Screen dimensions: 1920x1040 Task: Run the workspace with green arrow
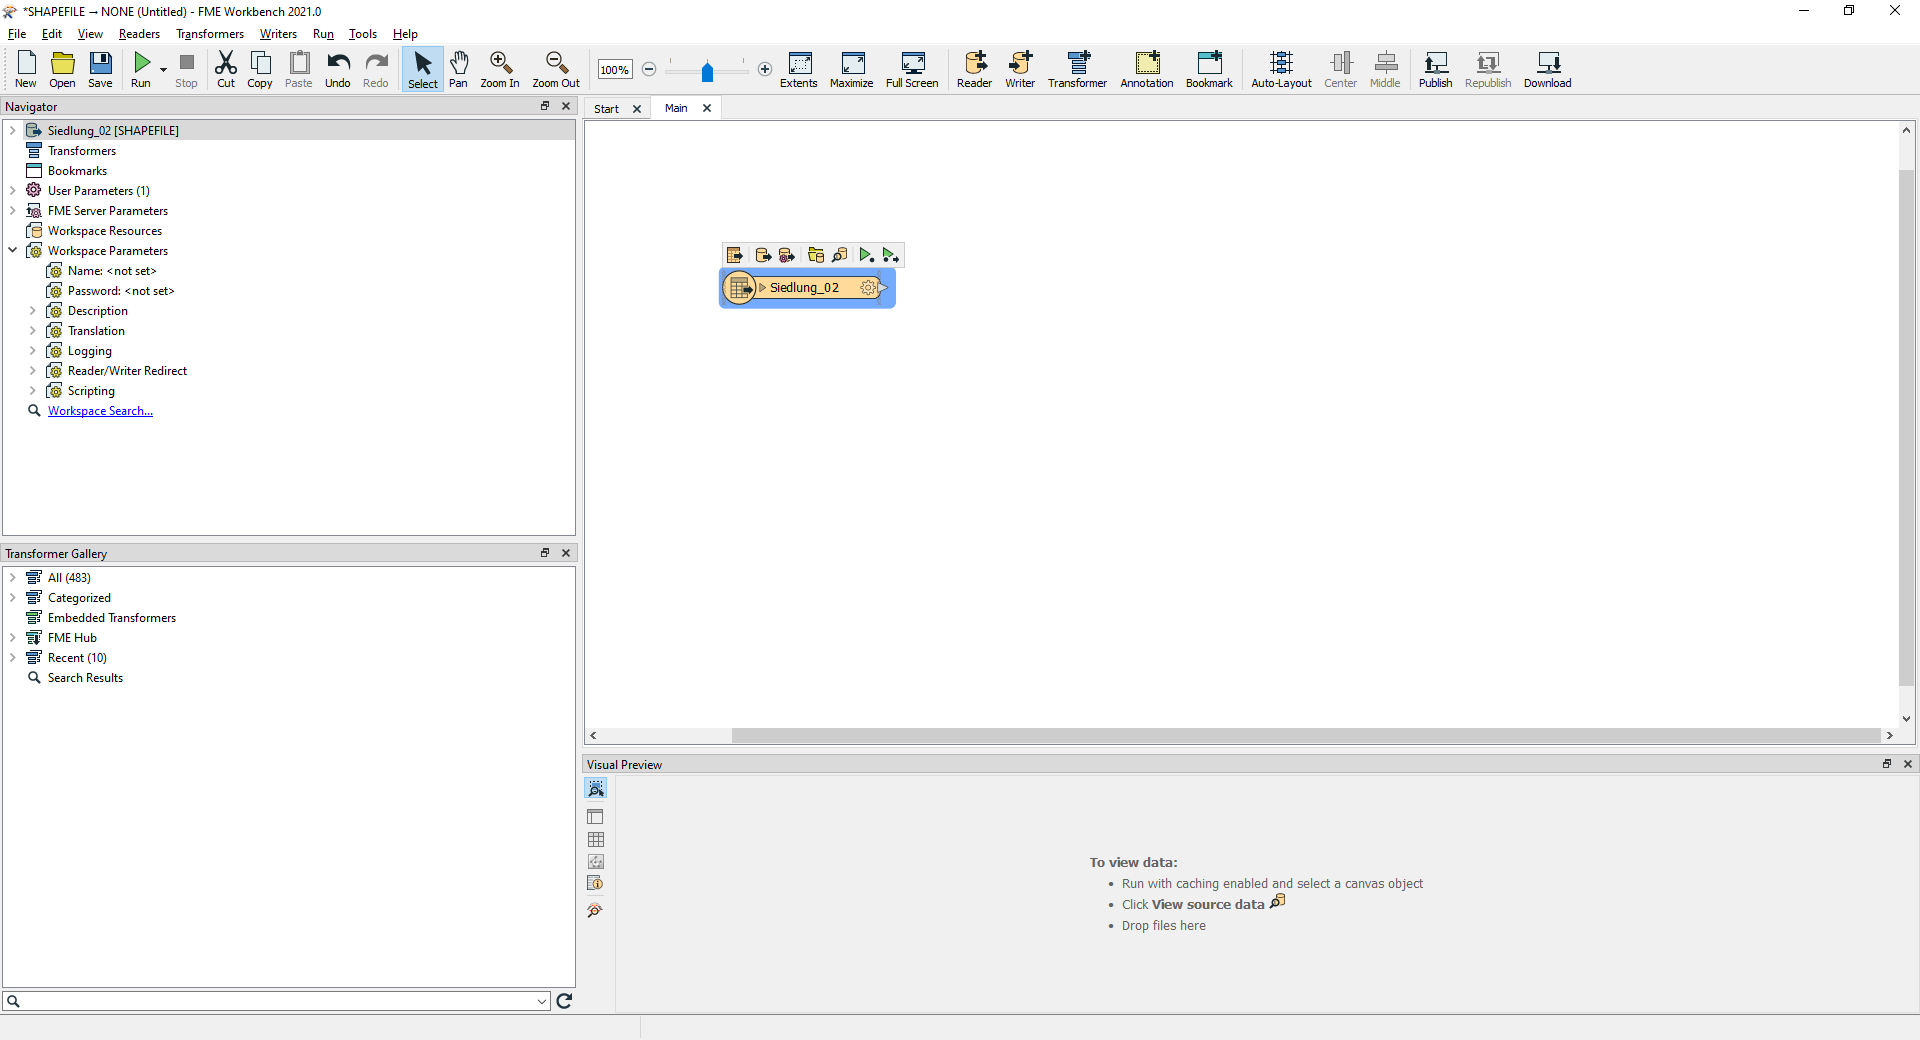click(x=141, y=69)
